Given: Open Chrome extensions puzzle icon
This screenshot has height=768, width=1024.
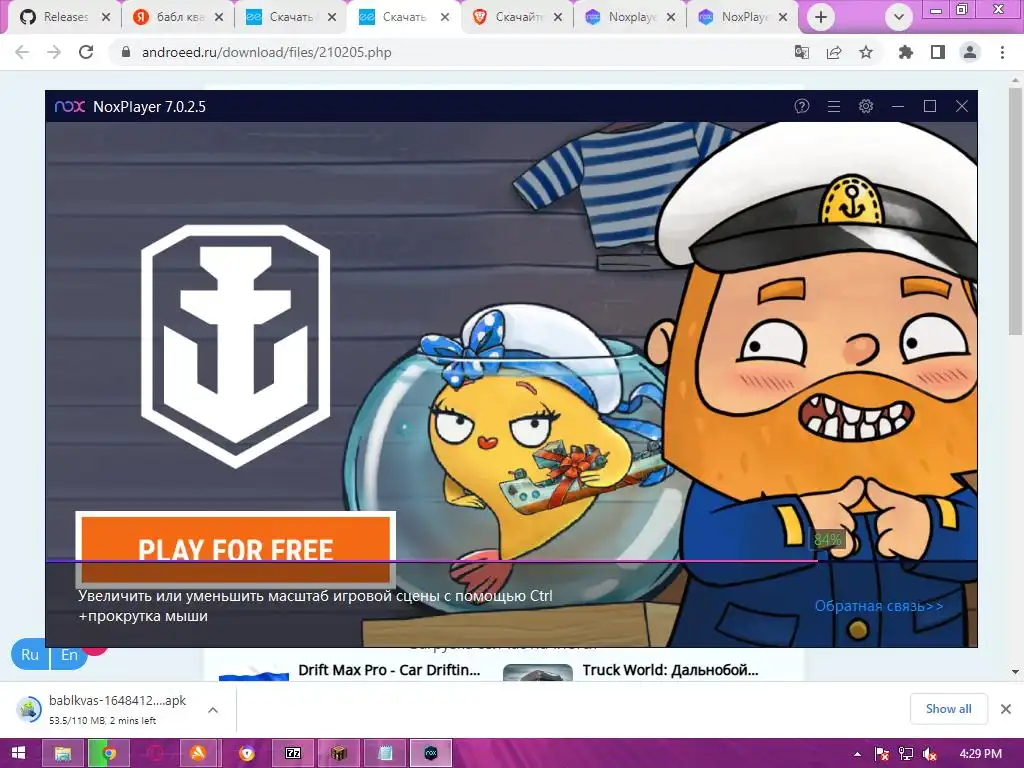Looking at the screenshot, I should tap(905, 52).
